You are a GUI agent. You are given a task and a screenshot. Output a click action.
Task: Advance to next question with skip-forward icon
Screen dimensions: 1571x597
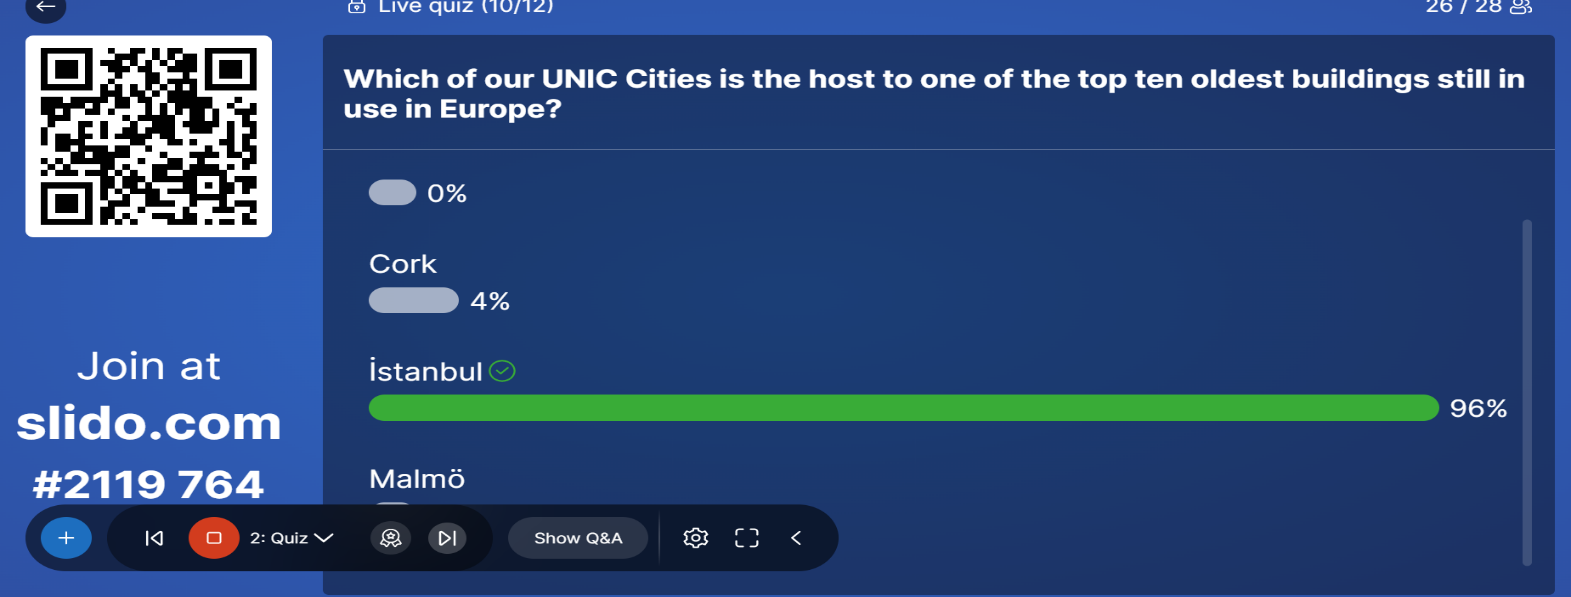pos(447,538)
